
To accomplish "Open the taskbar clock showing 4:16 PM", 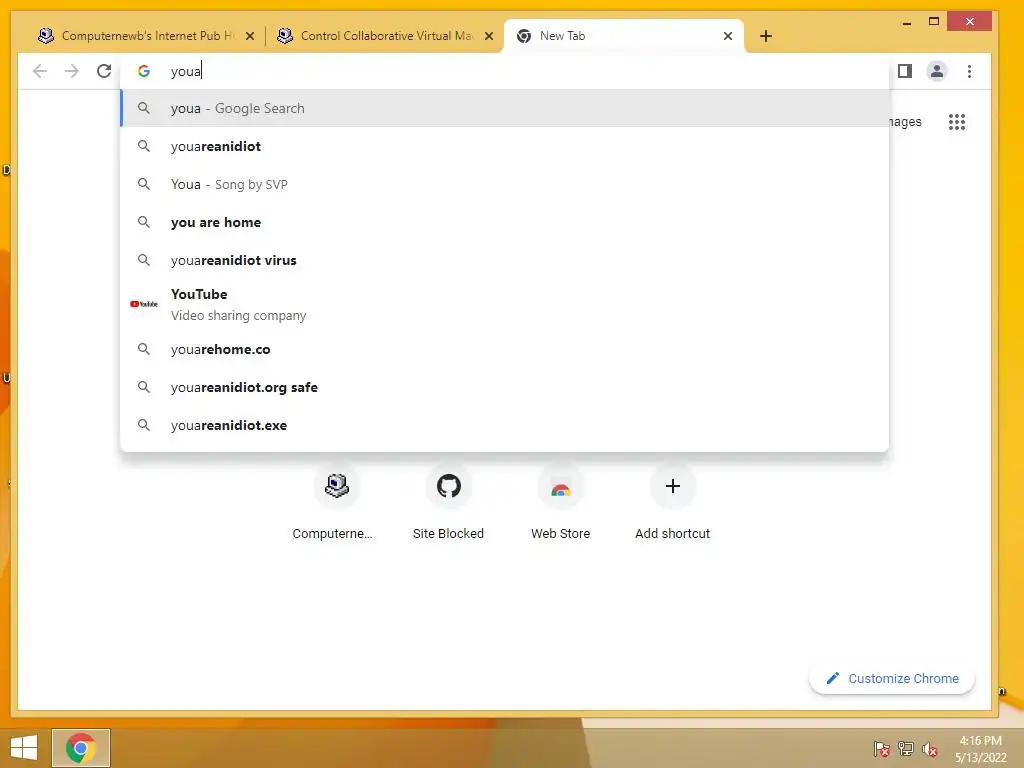I will tap(981, 749).
